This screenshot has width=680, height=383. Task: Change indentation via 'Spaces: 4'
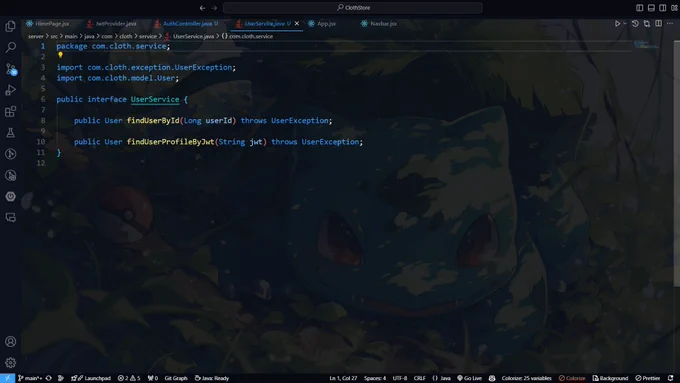[x=375, y=378]
